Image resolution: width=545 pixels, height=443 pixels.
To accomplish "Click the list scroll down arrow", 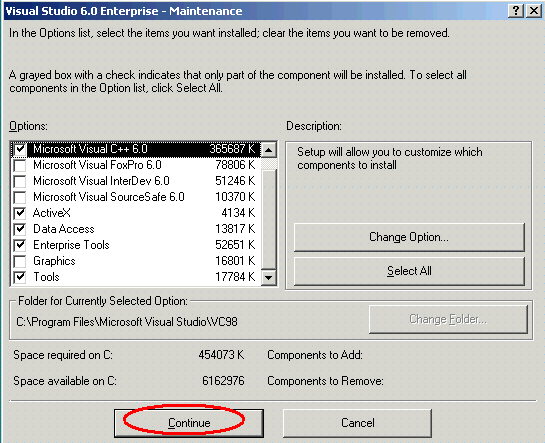I will (x=268, y=277).
